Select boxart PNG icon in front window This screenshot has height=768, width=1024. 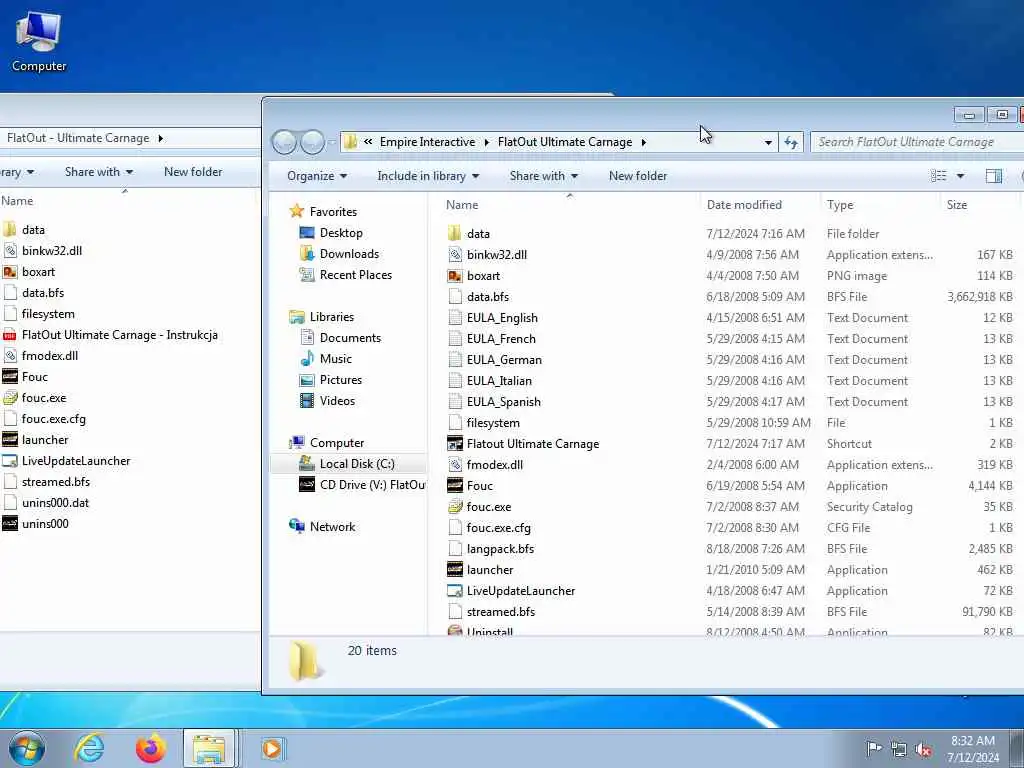point(455,276)
